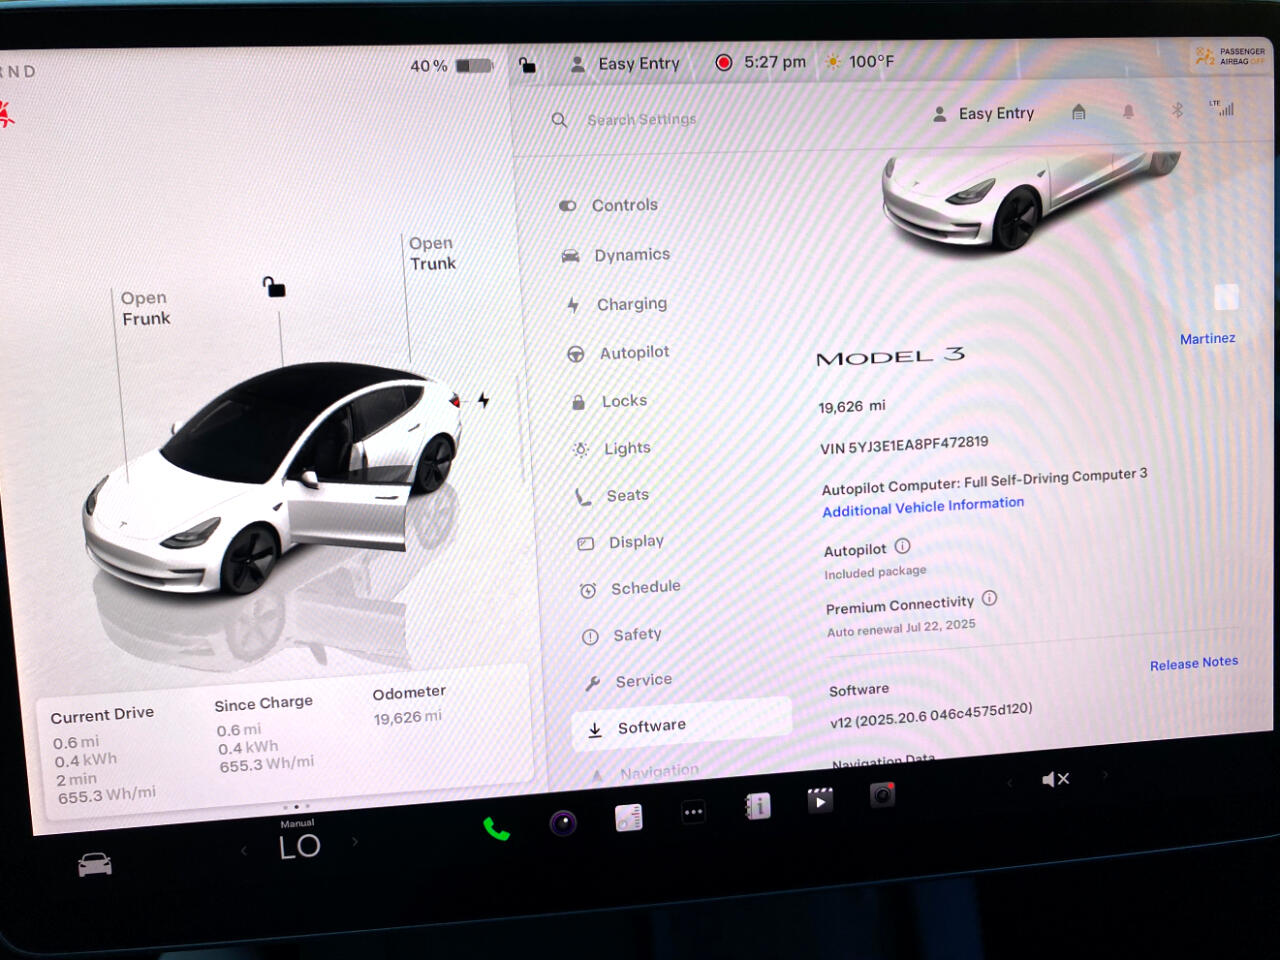The image size is (1280, 960).
Task: Open the Controls settings menu
Action: pyautogui.click(x=609, y=205)
